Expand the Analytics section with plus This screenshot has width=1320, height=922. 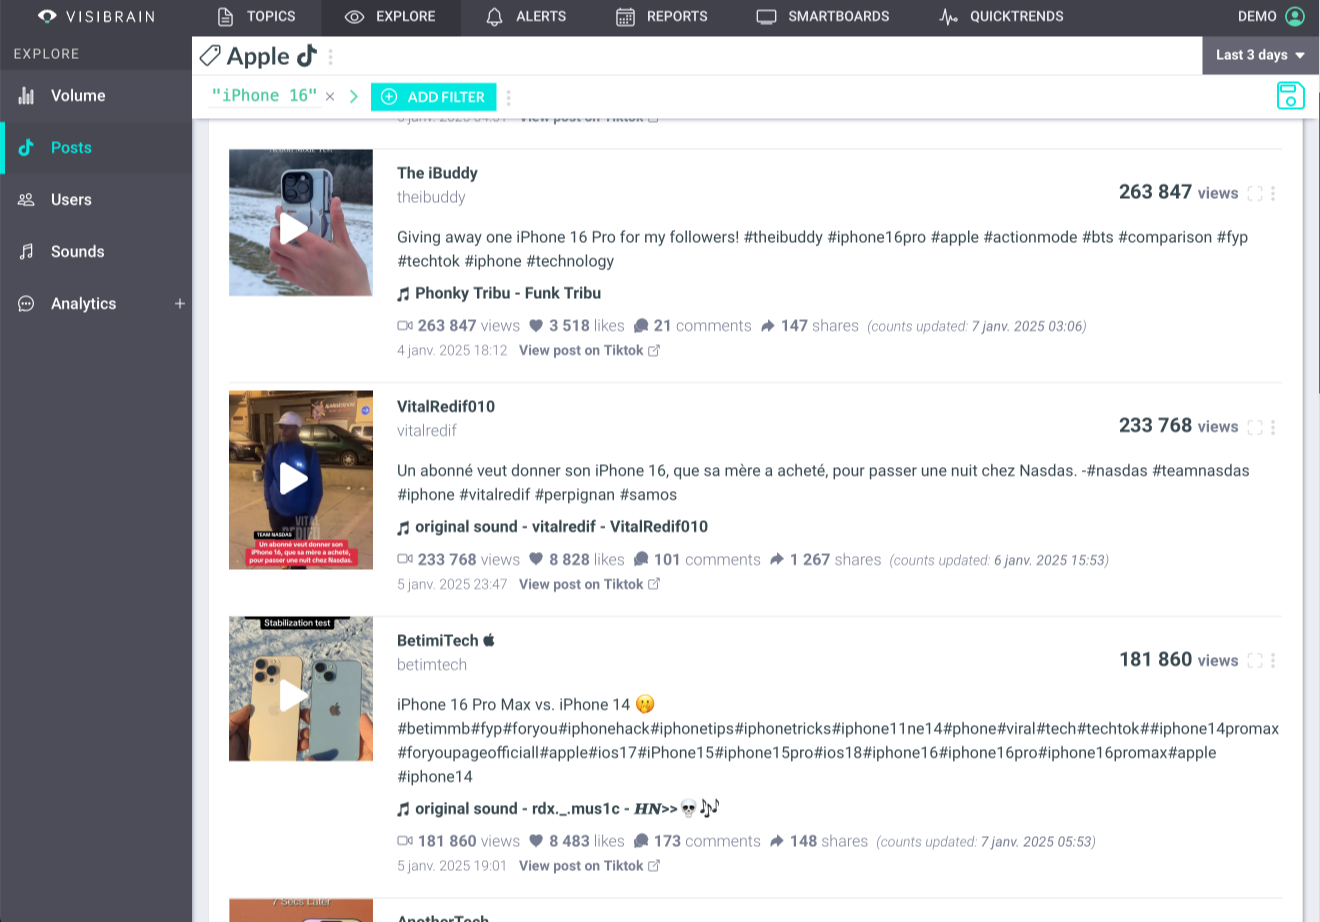[x=180, y=303]
